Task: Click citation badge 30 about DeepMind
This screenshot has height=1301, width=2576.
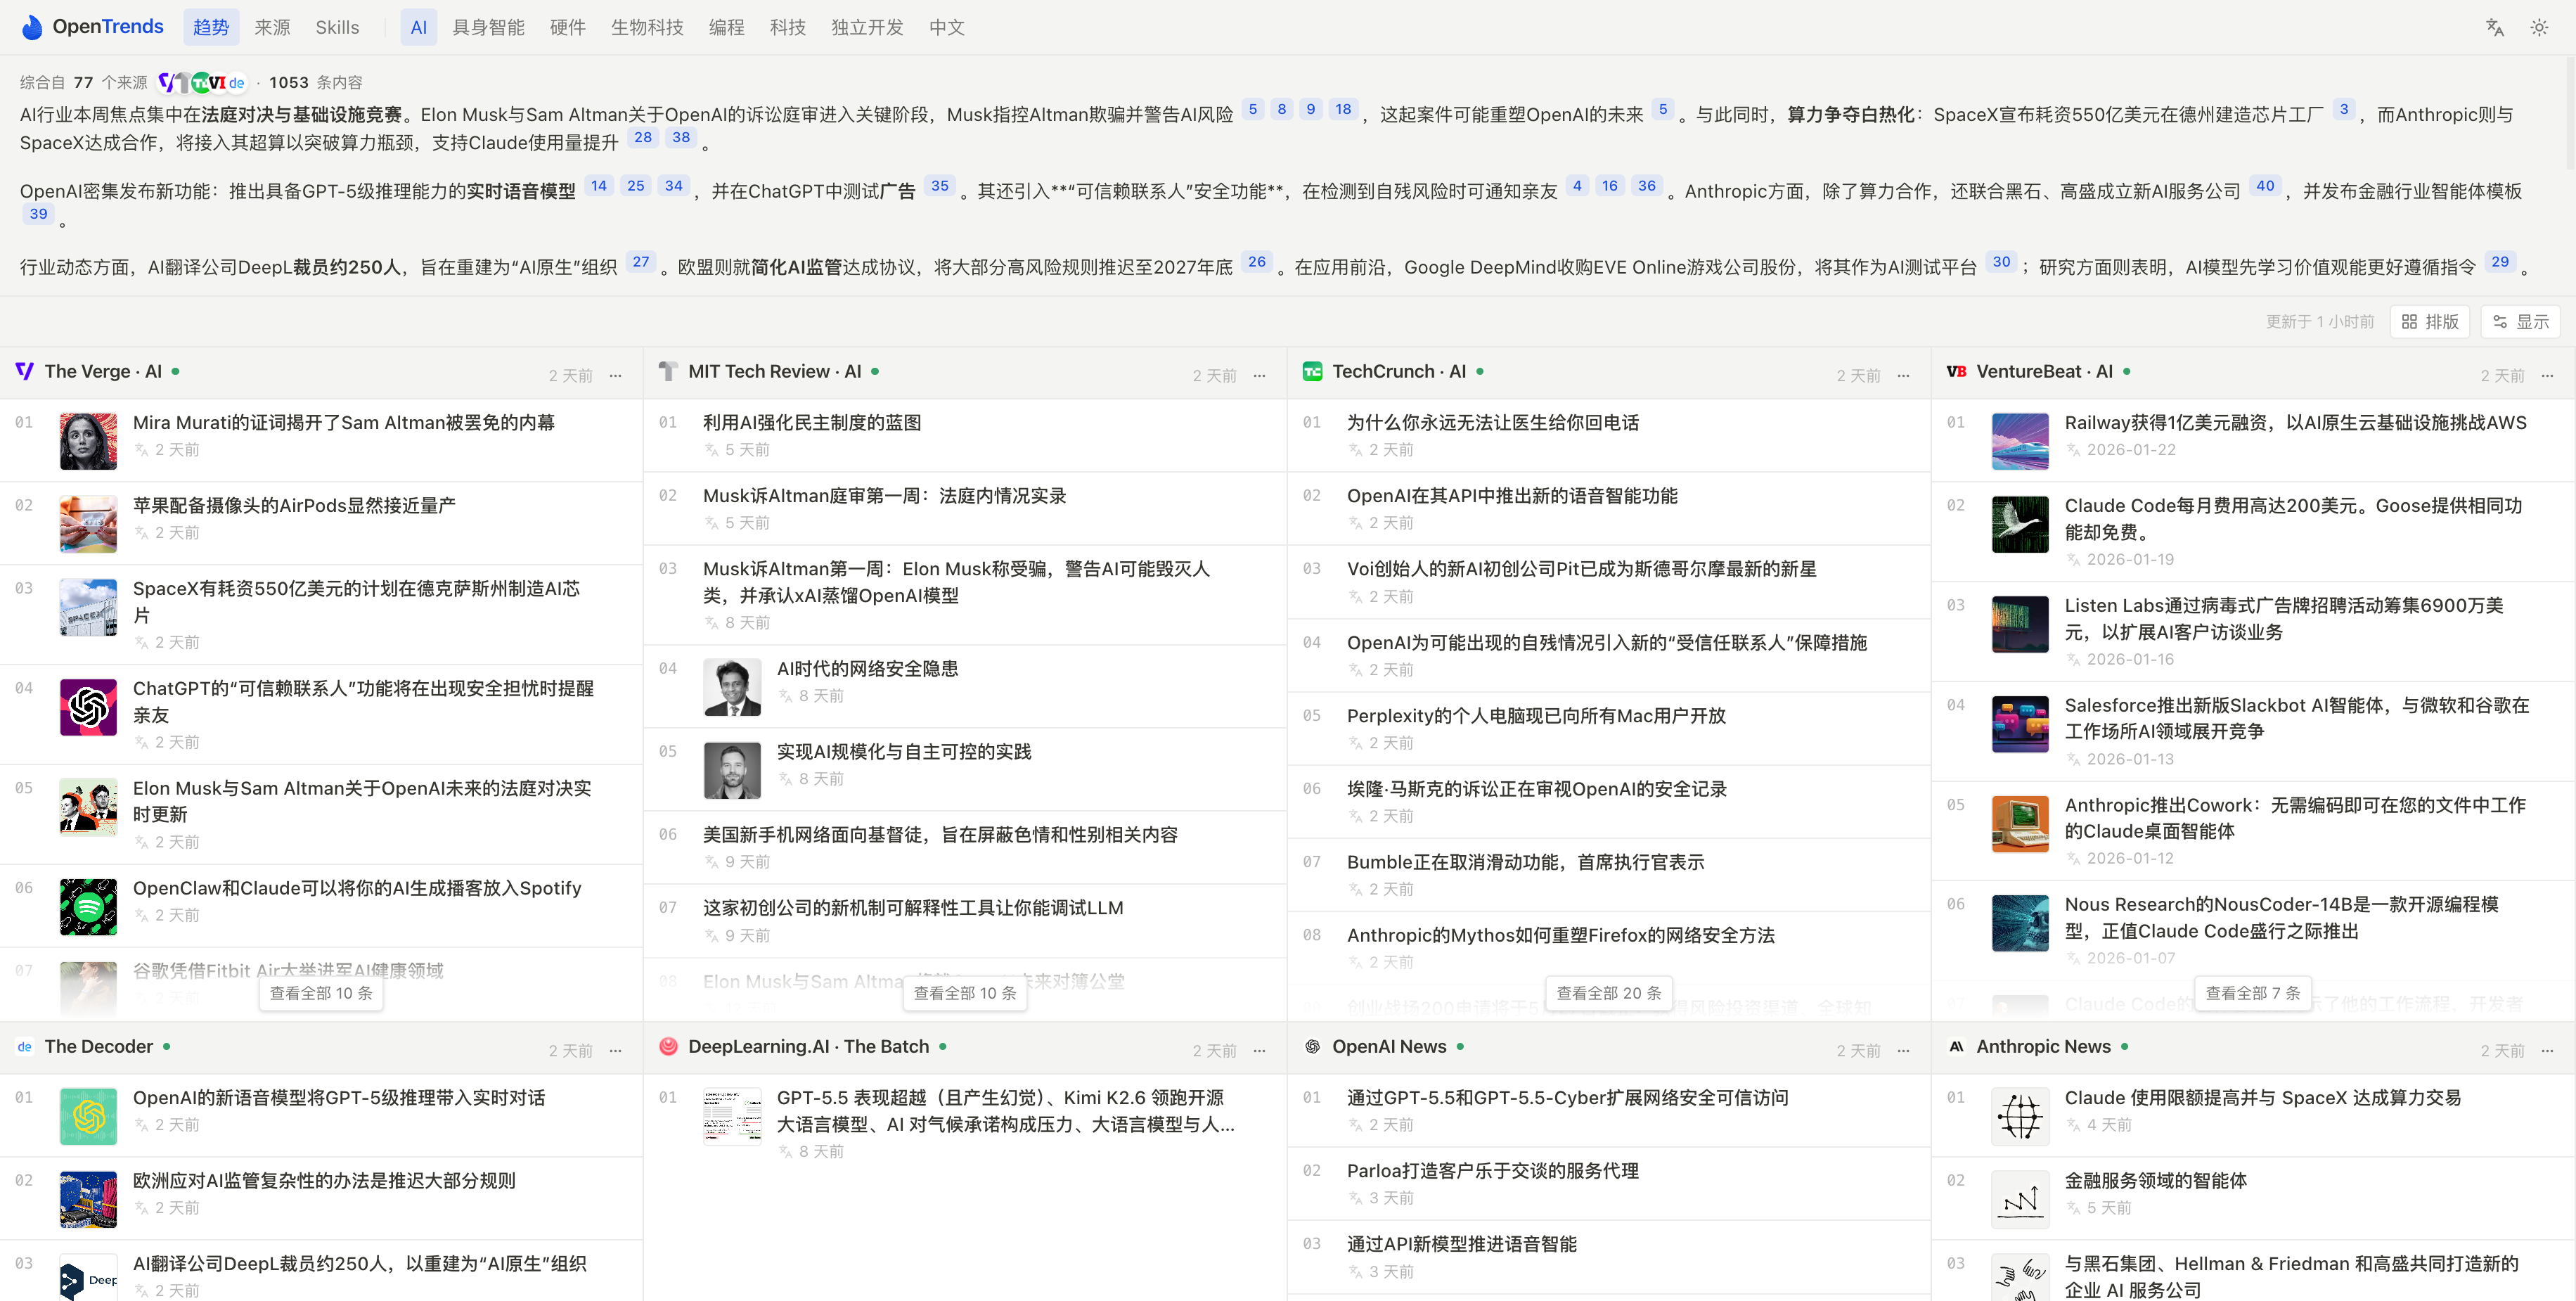Action: (2001, 261)
